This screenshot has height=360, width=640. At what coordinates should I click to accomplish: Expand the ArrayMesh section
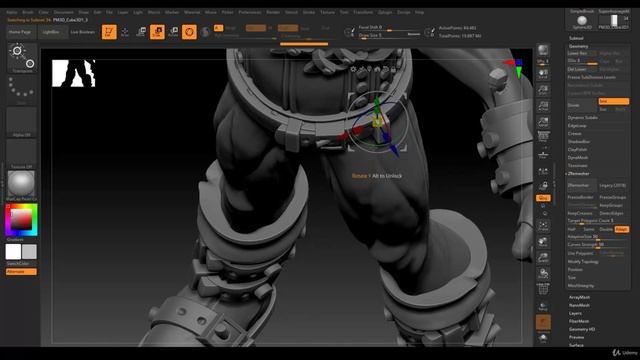pos(579,298)
